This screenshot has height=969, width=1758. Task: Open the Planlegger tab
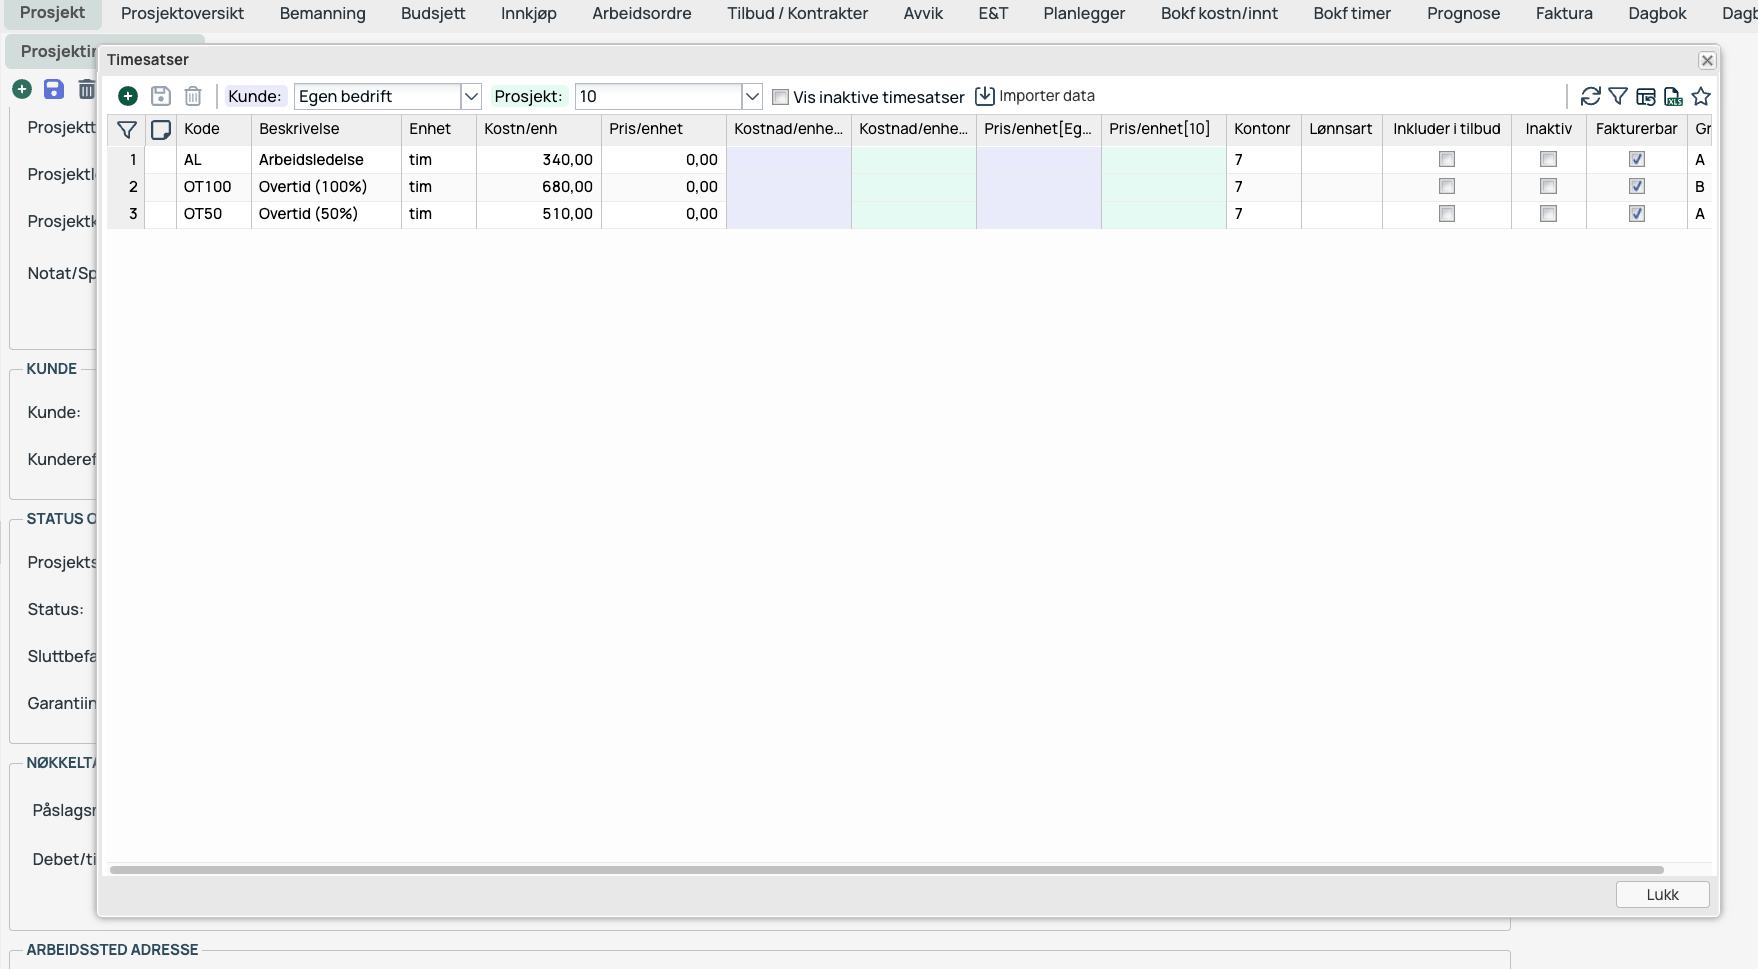pyautogui.click(x=1084, y=13)
